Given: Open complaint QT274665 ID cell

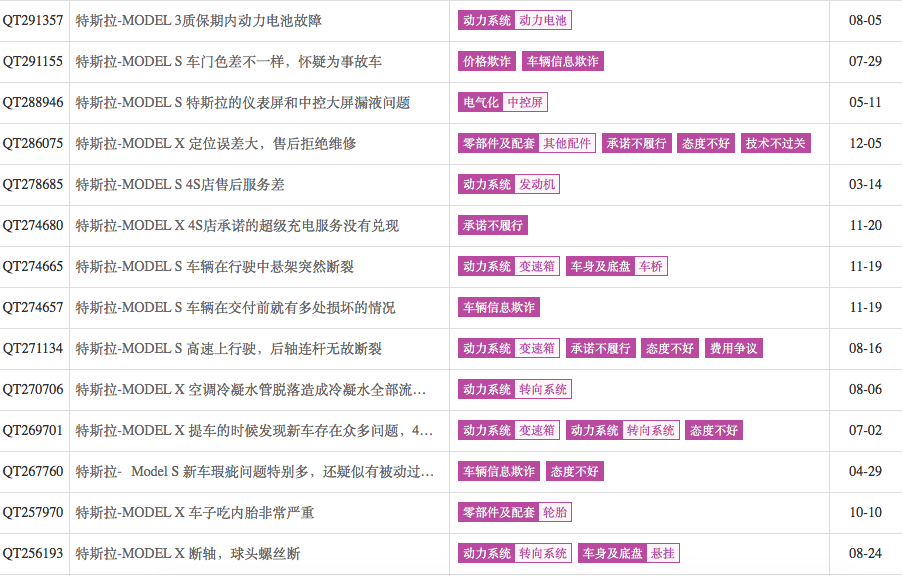Looking at the screenshot, I should [x=33, y=266].
